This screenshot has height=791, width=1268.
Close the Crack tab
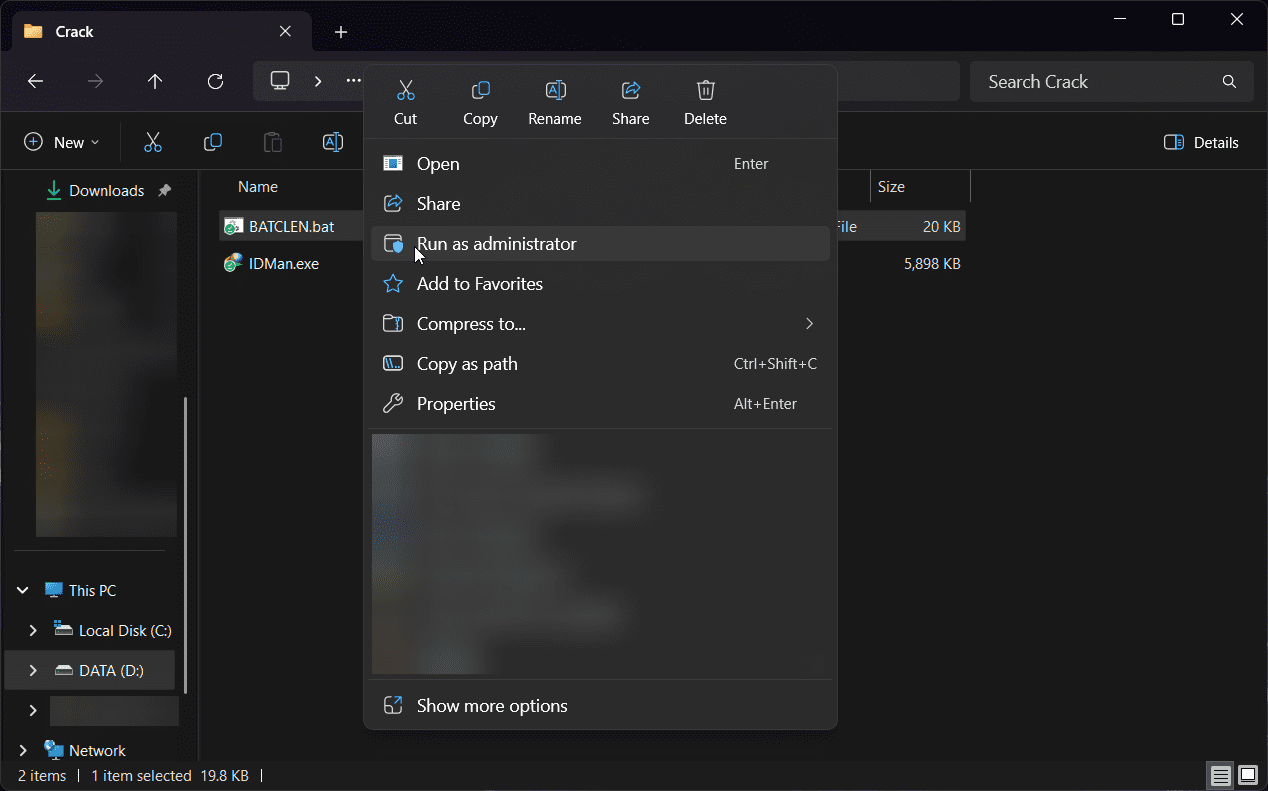[x=285, y=32]
